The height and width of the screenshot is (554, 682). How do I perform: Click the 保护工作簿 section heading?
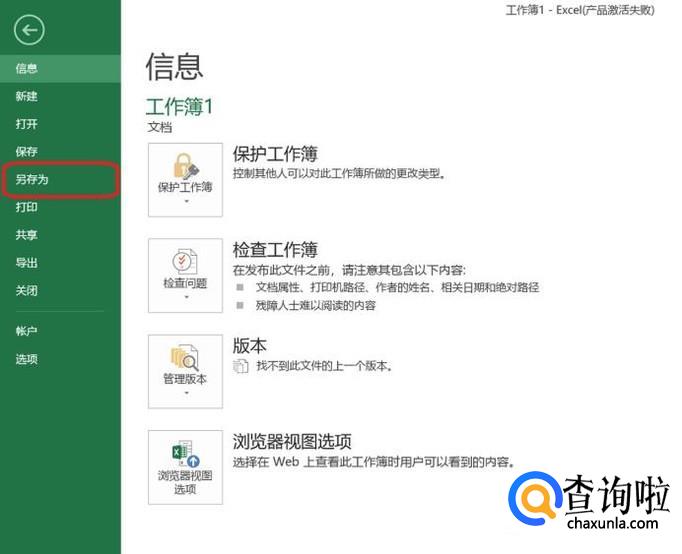point(275,154)
